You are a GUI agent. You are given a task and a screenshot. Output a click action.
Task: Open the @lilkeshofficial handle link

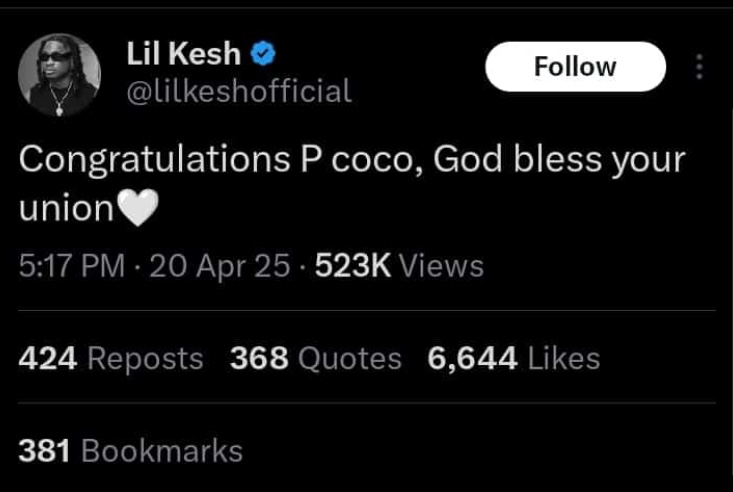click(238, 92)
